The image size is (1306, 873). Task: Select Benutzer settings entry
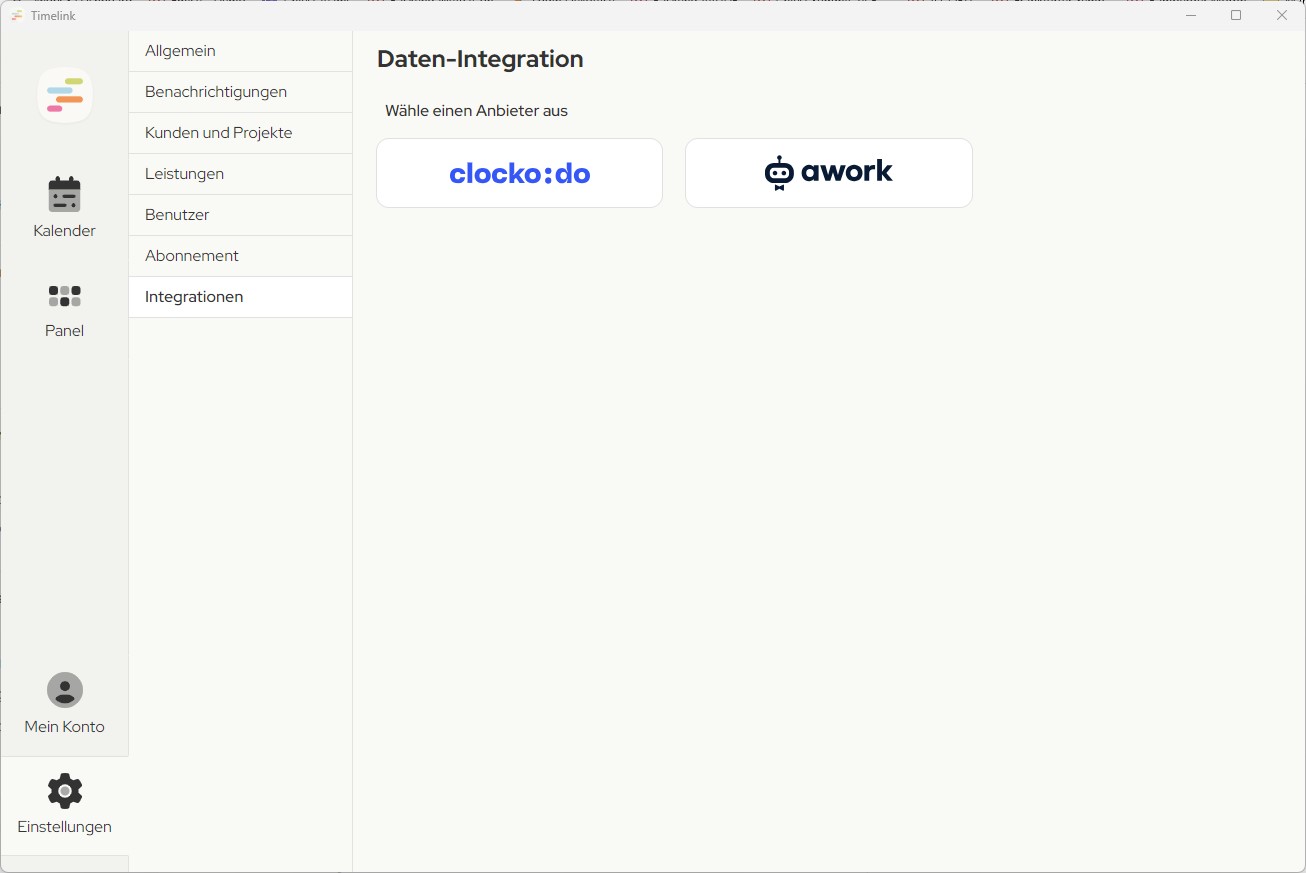click(240, 215)
